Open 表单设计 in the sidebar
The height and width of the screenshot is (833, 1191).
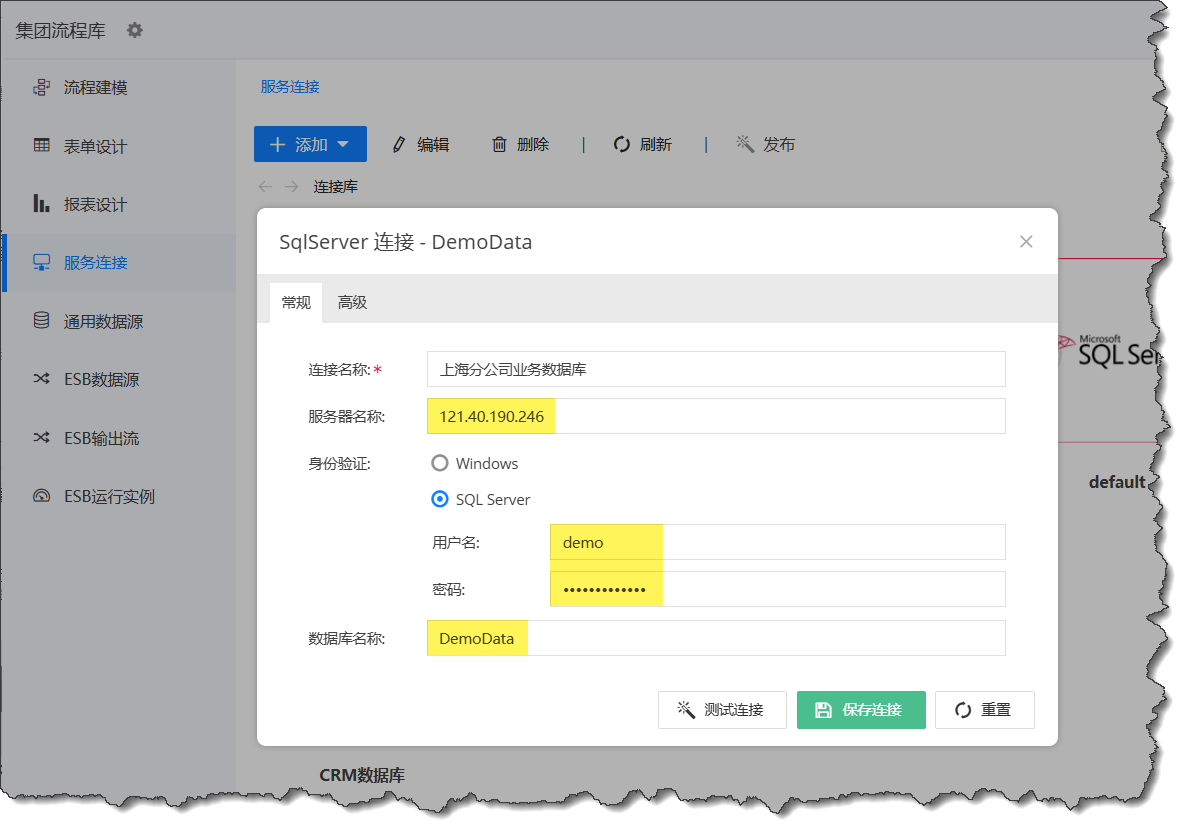click(x=95, y=146)
